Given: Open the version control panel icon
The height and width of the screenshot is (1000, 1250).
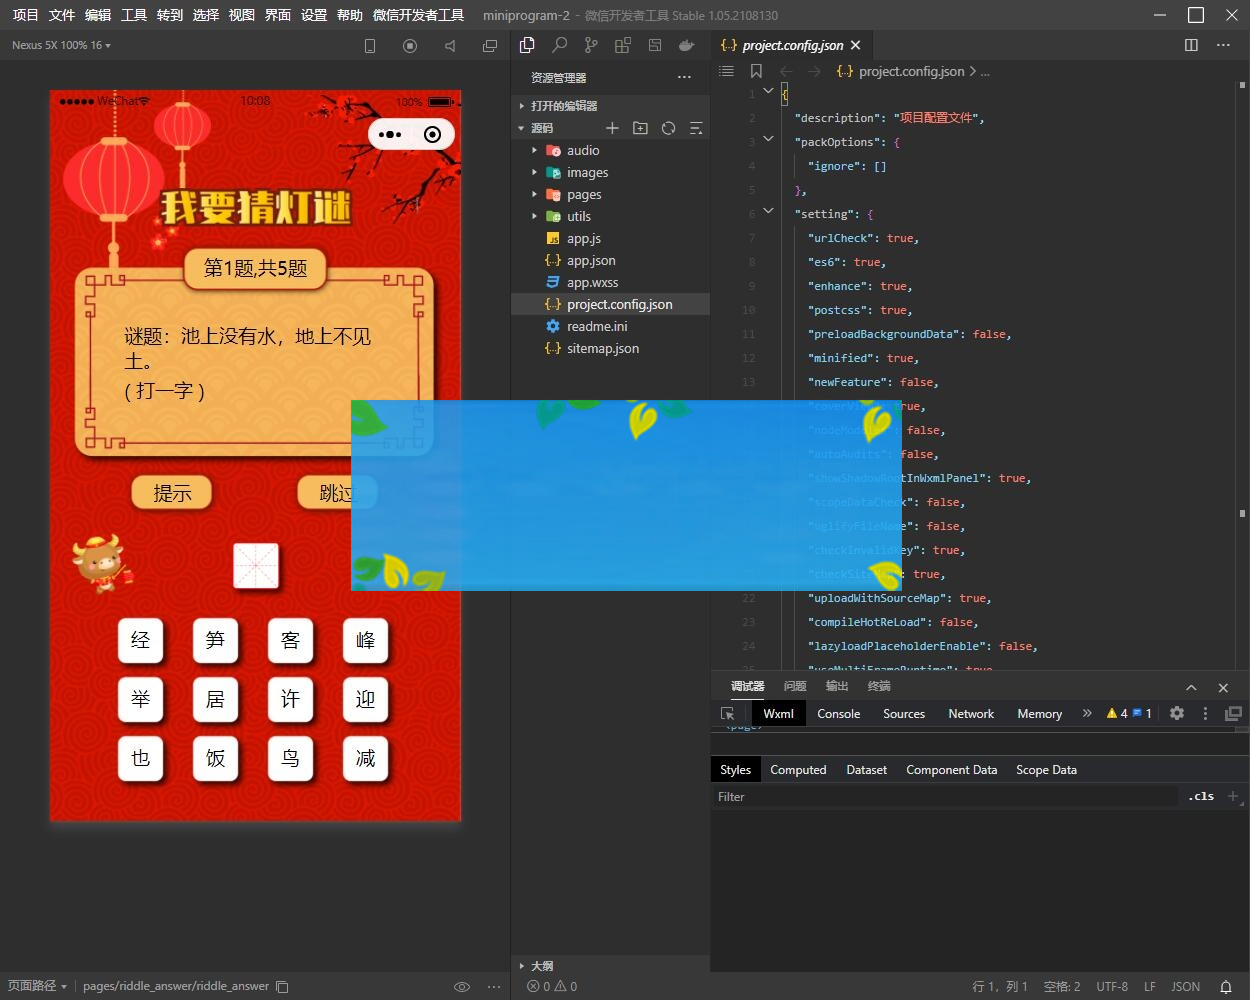Looking at the screenshot, I should (592, 45).
